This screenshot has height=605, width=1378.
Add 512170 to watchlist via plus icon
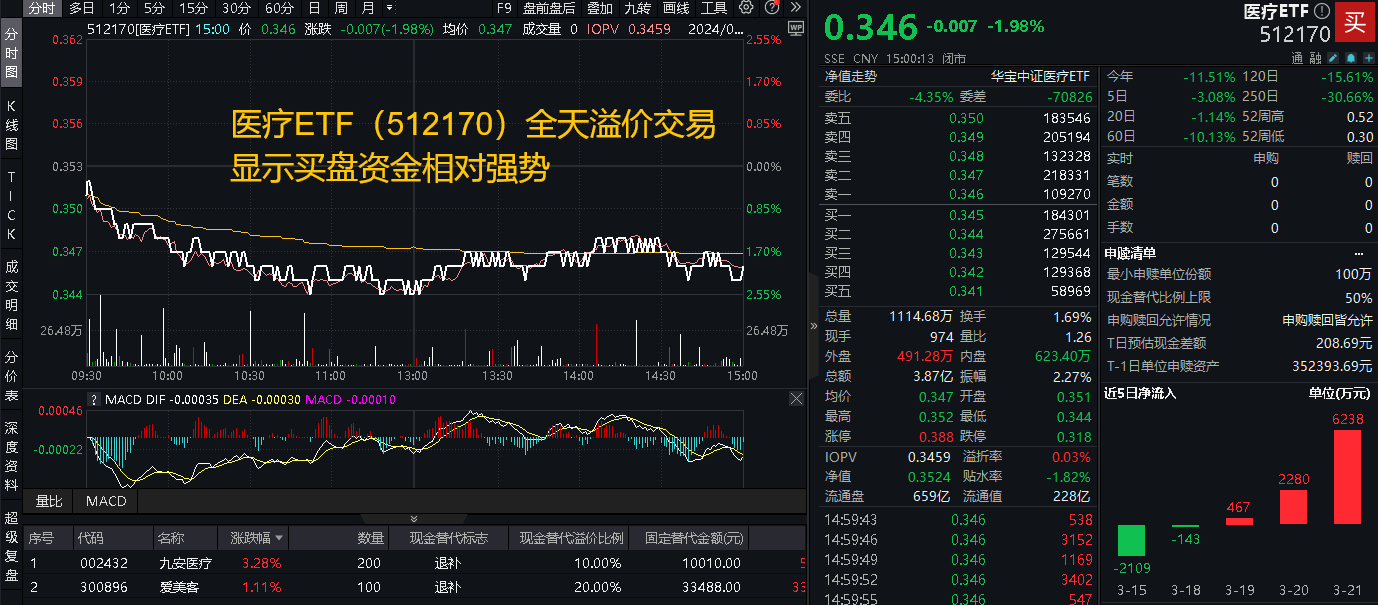coord(1369,57)
